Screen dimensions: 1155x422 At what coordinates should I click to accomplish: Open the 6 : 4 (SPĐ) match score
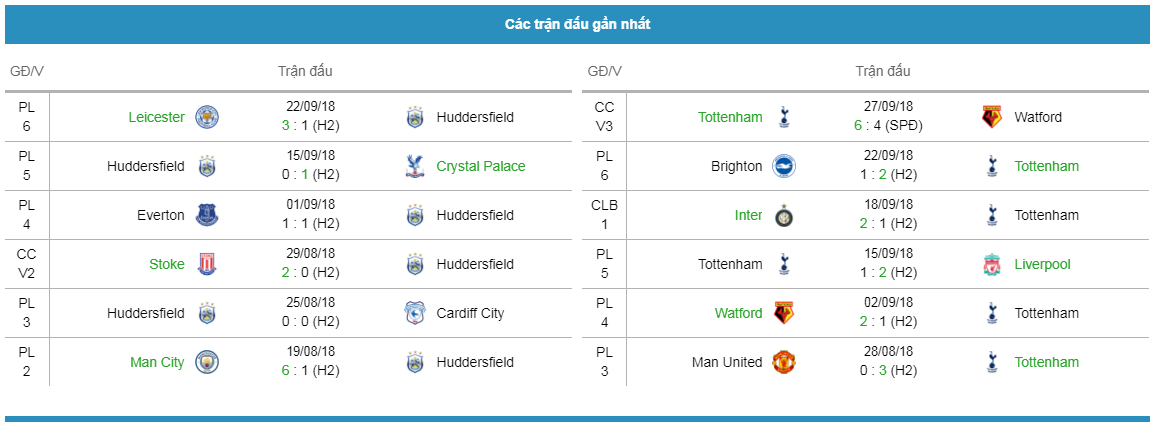coord(888,126)
